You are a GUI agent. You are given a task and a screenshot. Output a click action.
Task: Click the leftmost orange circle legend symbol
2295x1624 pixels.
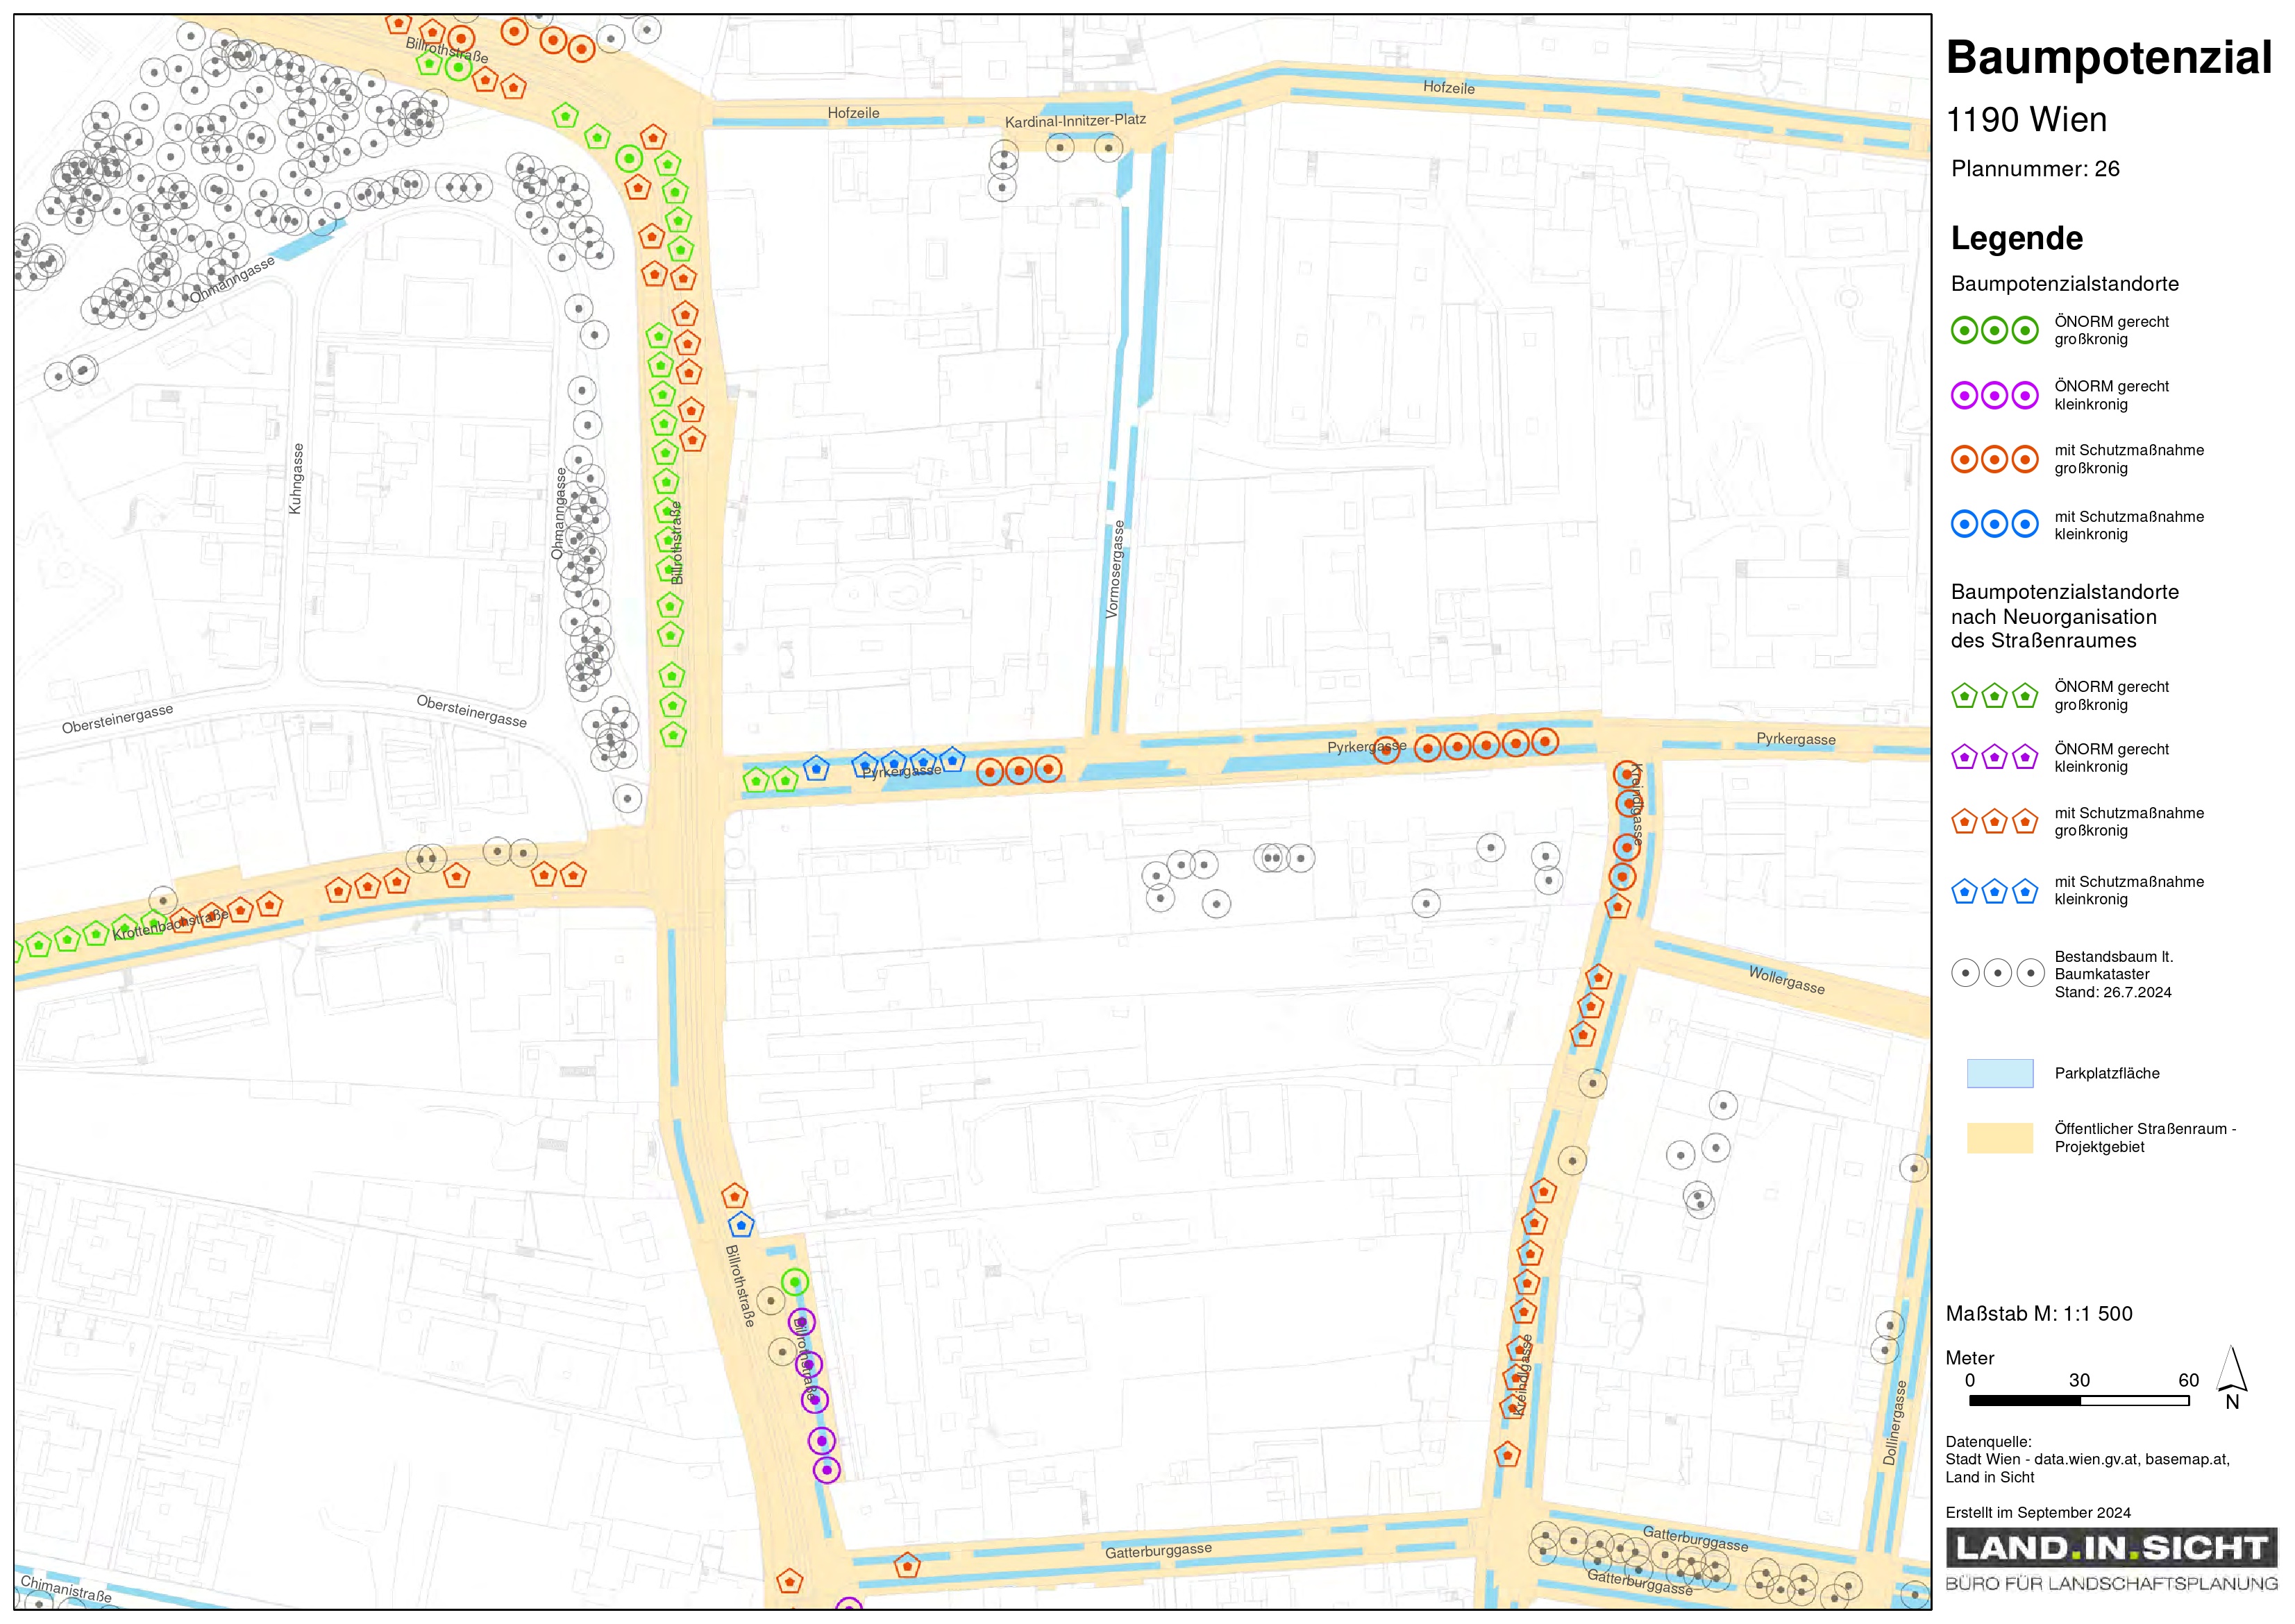[1964, 459]
